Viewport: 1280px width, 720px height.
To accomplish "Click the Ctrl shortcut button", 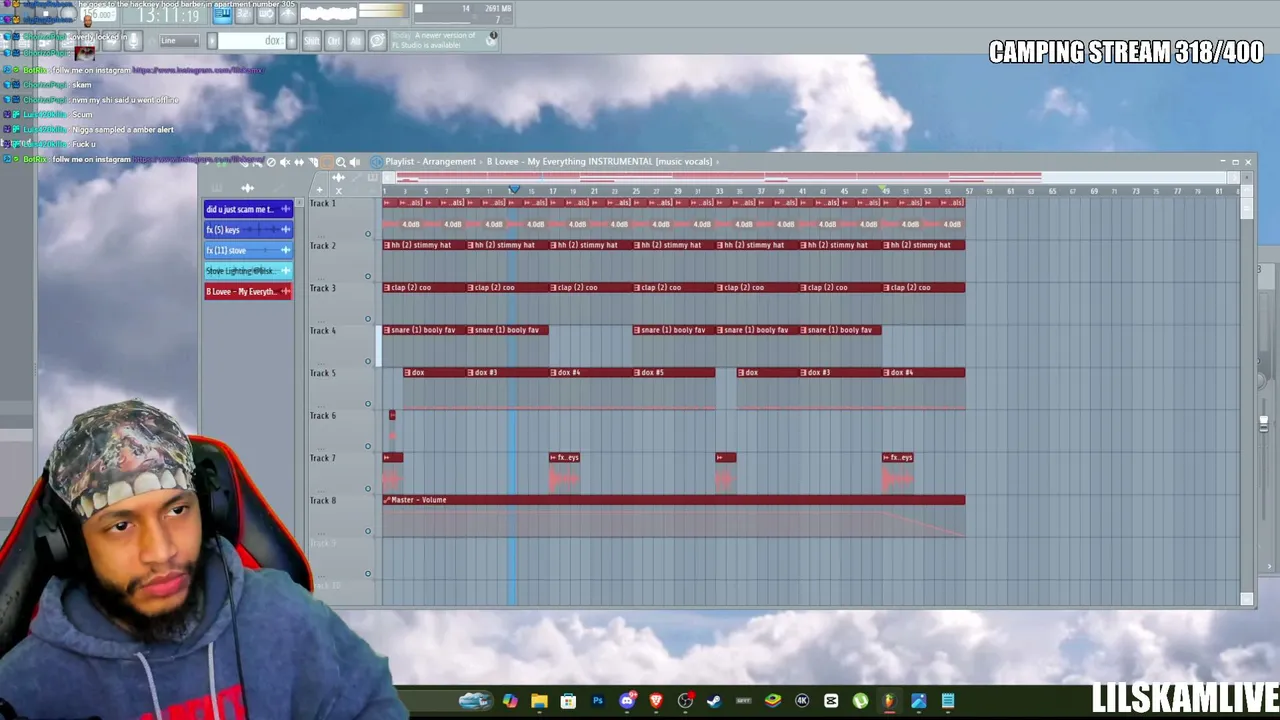I will click(333, 40).
